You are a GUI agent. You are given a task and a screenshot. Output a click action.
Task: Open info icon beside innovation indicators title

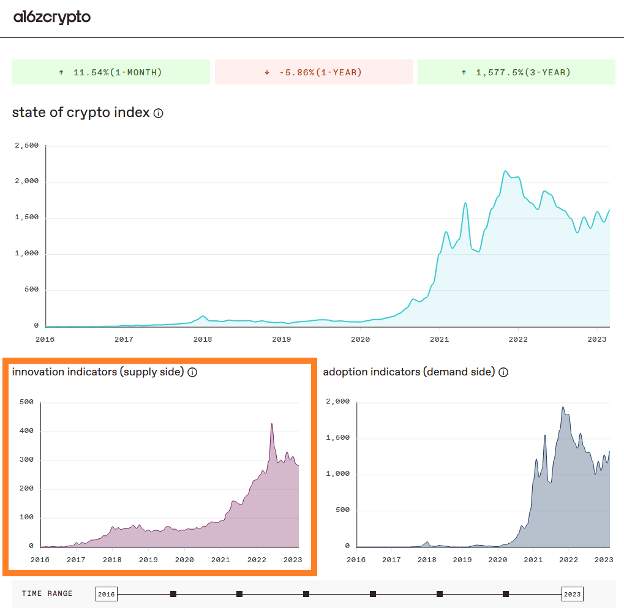192,372
